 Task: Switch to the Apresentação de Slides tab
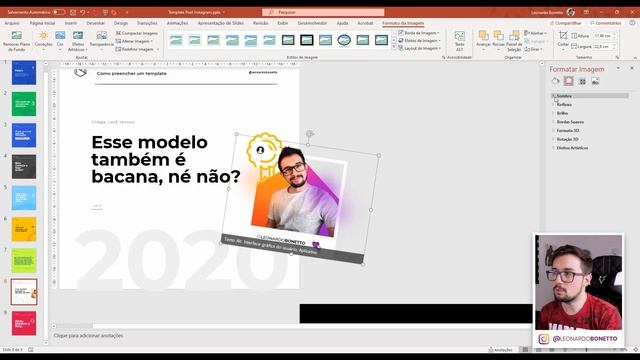pyautogui.click(x=220, y=23)
